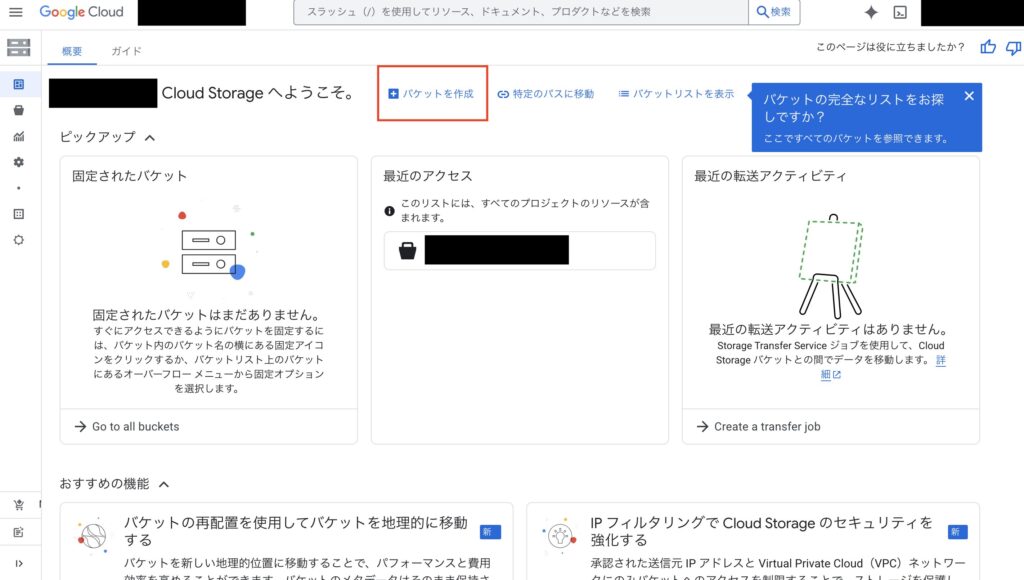Activate Cloud Shell terminal icon

900,12
